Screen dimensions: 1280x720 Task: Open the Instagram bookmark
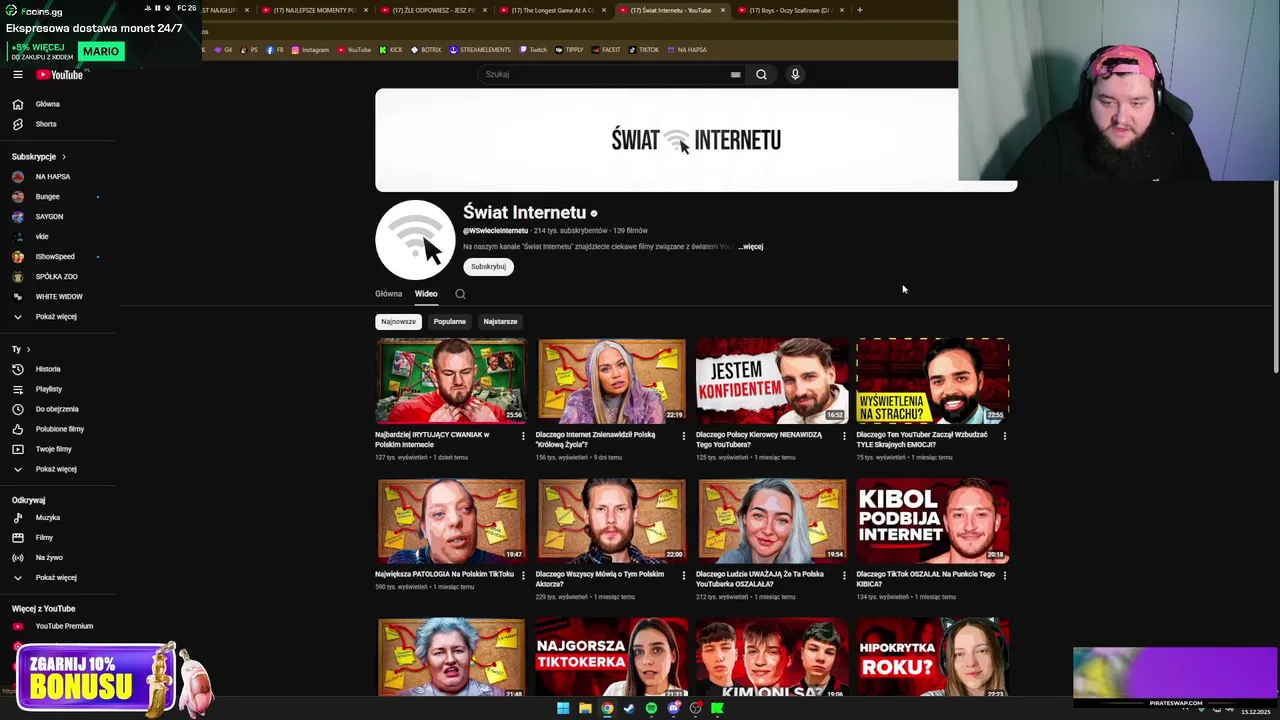tap(310, 50)
